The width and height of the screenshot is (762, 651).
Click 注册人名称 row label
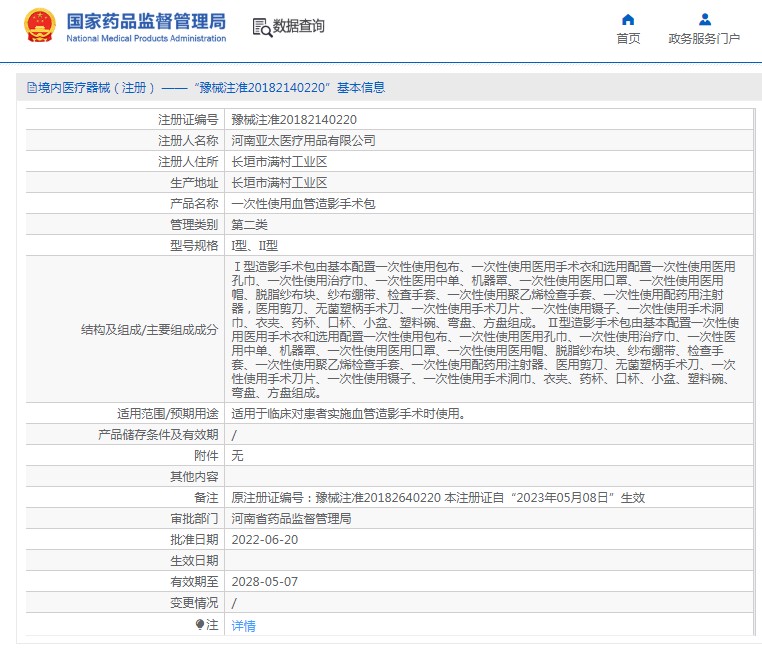coord(188,140)
